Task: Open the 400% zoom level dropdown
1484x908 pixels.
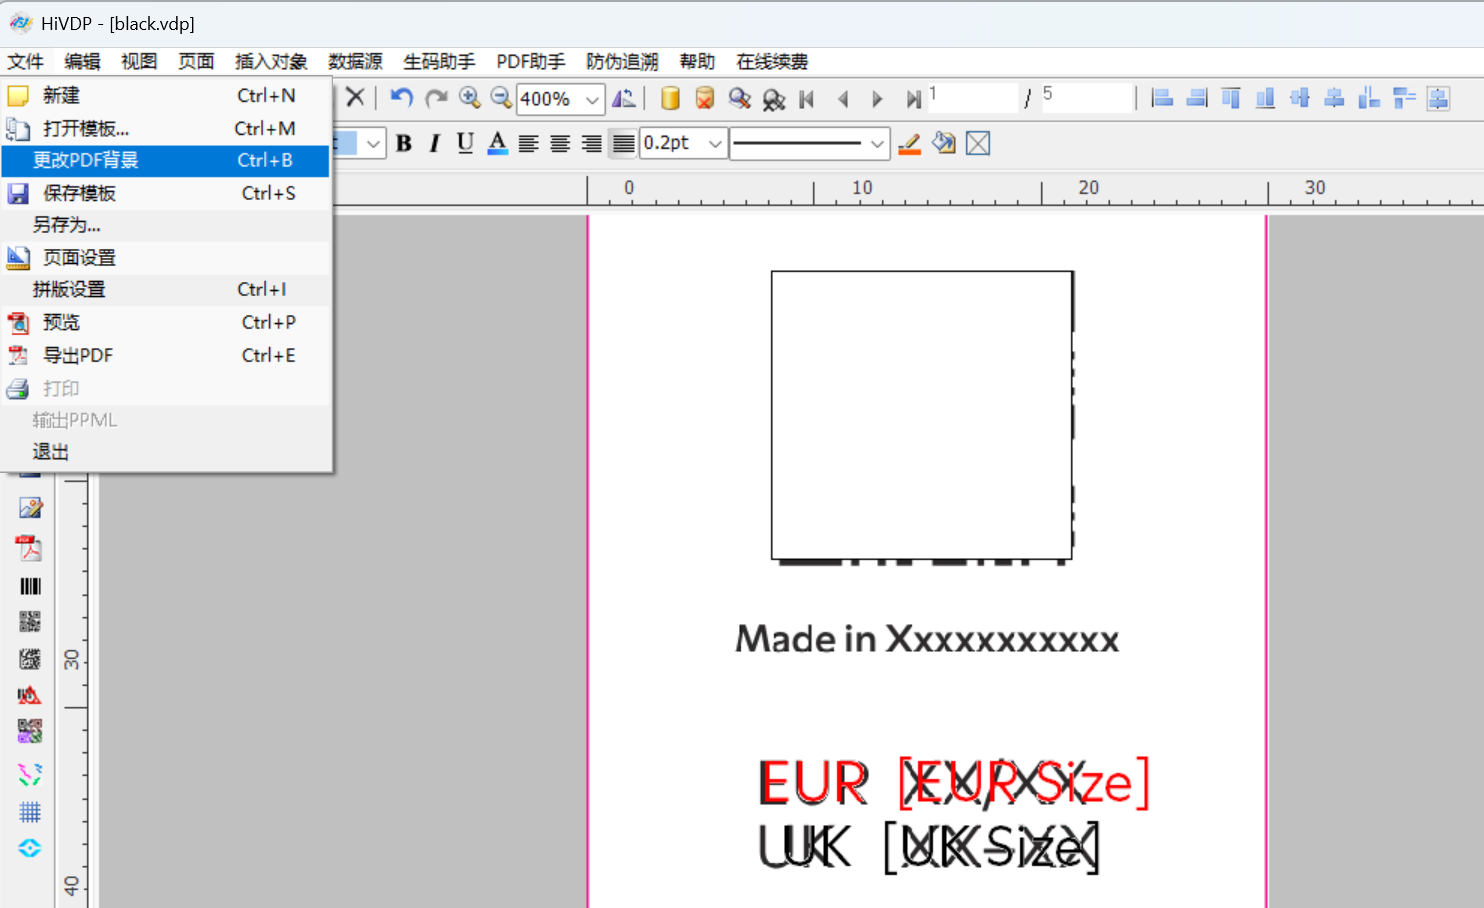Action: [592, 99]
